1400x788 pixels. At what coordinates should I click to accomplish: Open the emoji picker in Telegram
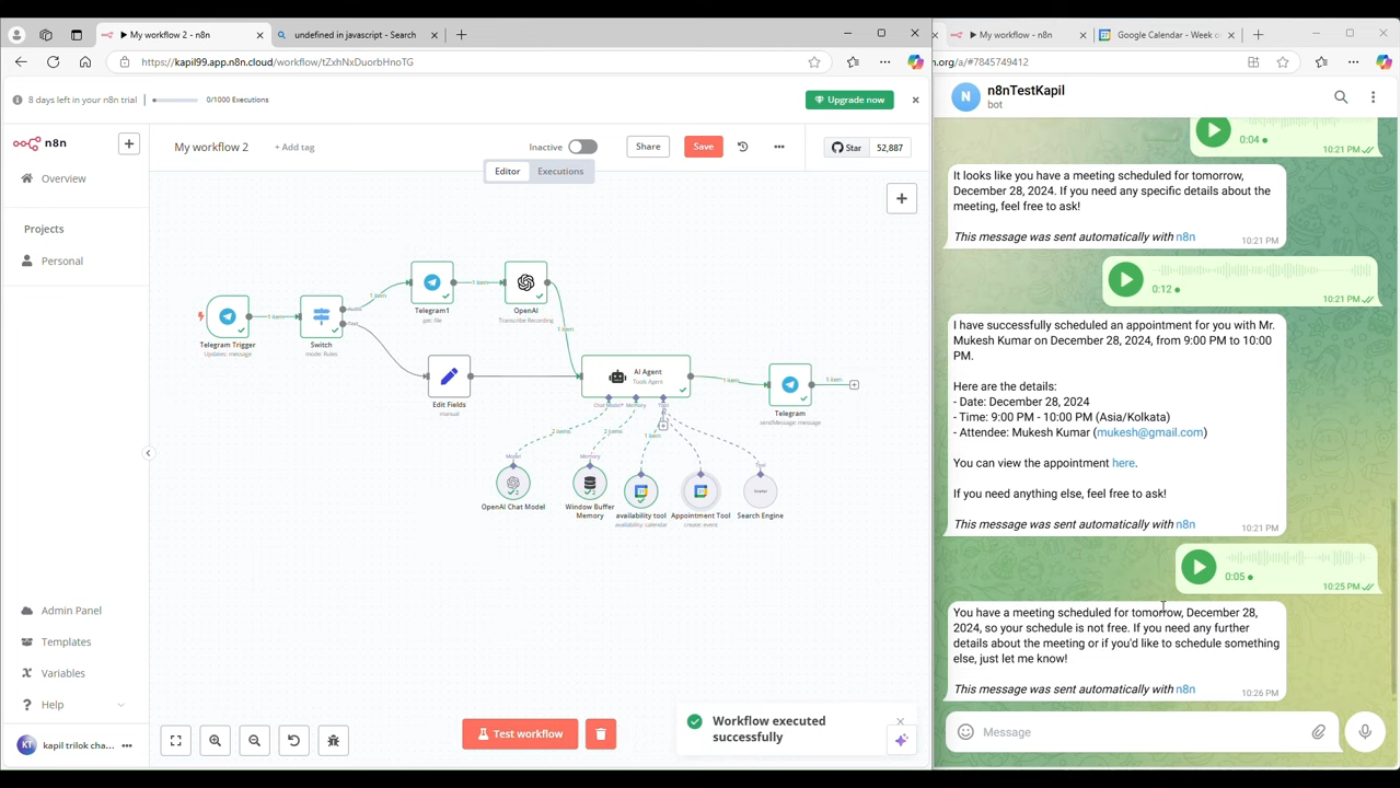coord(965,733)
